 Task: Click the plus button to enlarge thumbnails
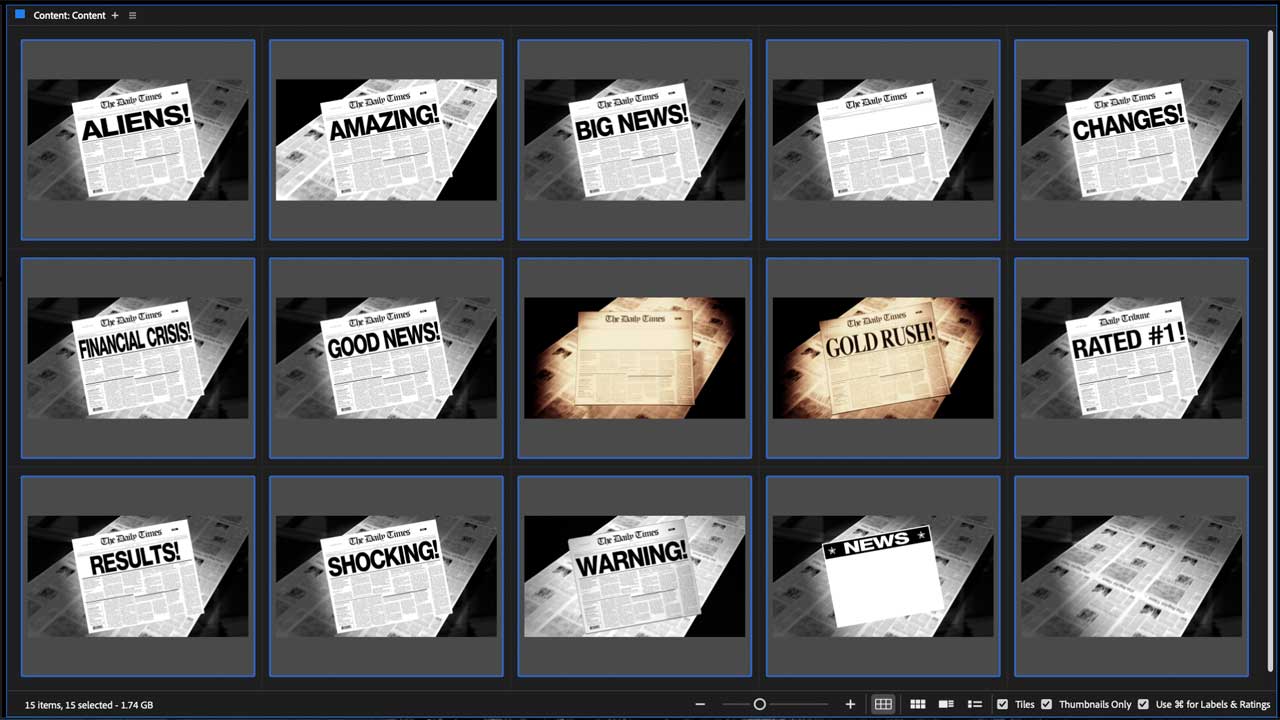(x=850, y=704)
